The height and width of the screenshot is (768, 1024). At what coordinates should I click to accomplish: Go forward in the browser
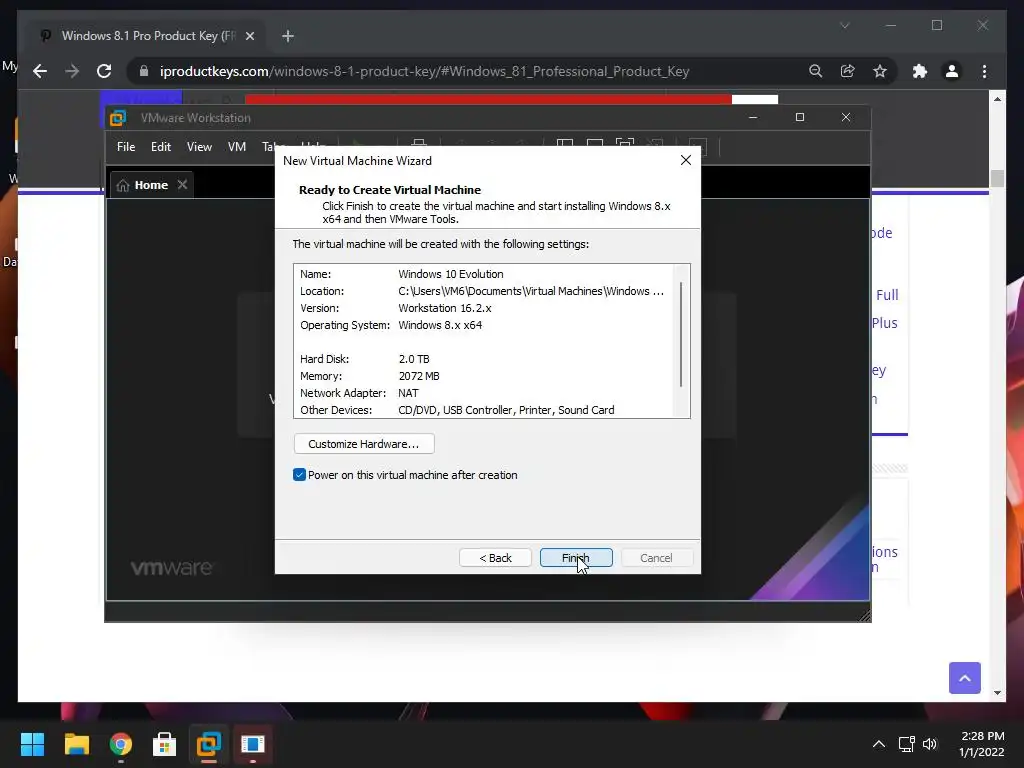(72, 71)
